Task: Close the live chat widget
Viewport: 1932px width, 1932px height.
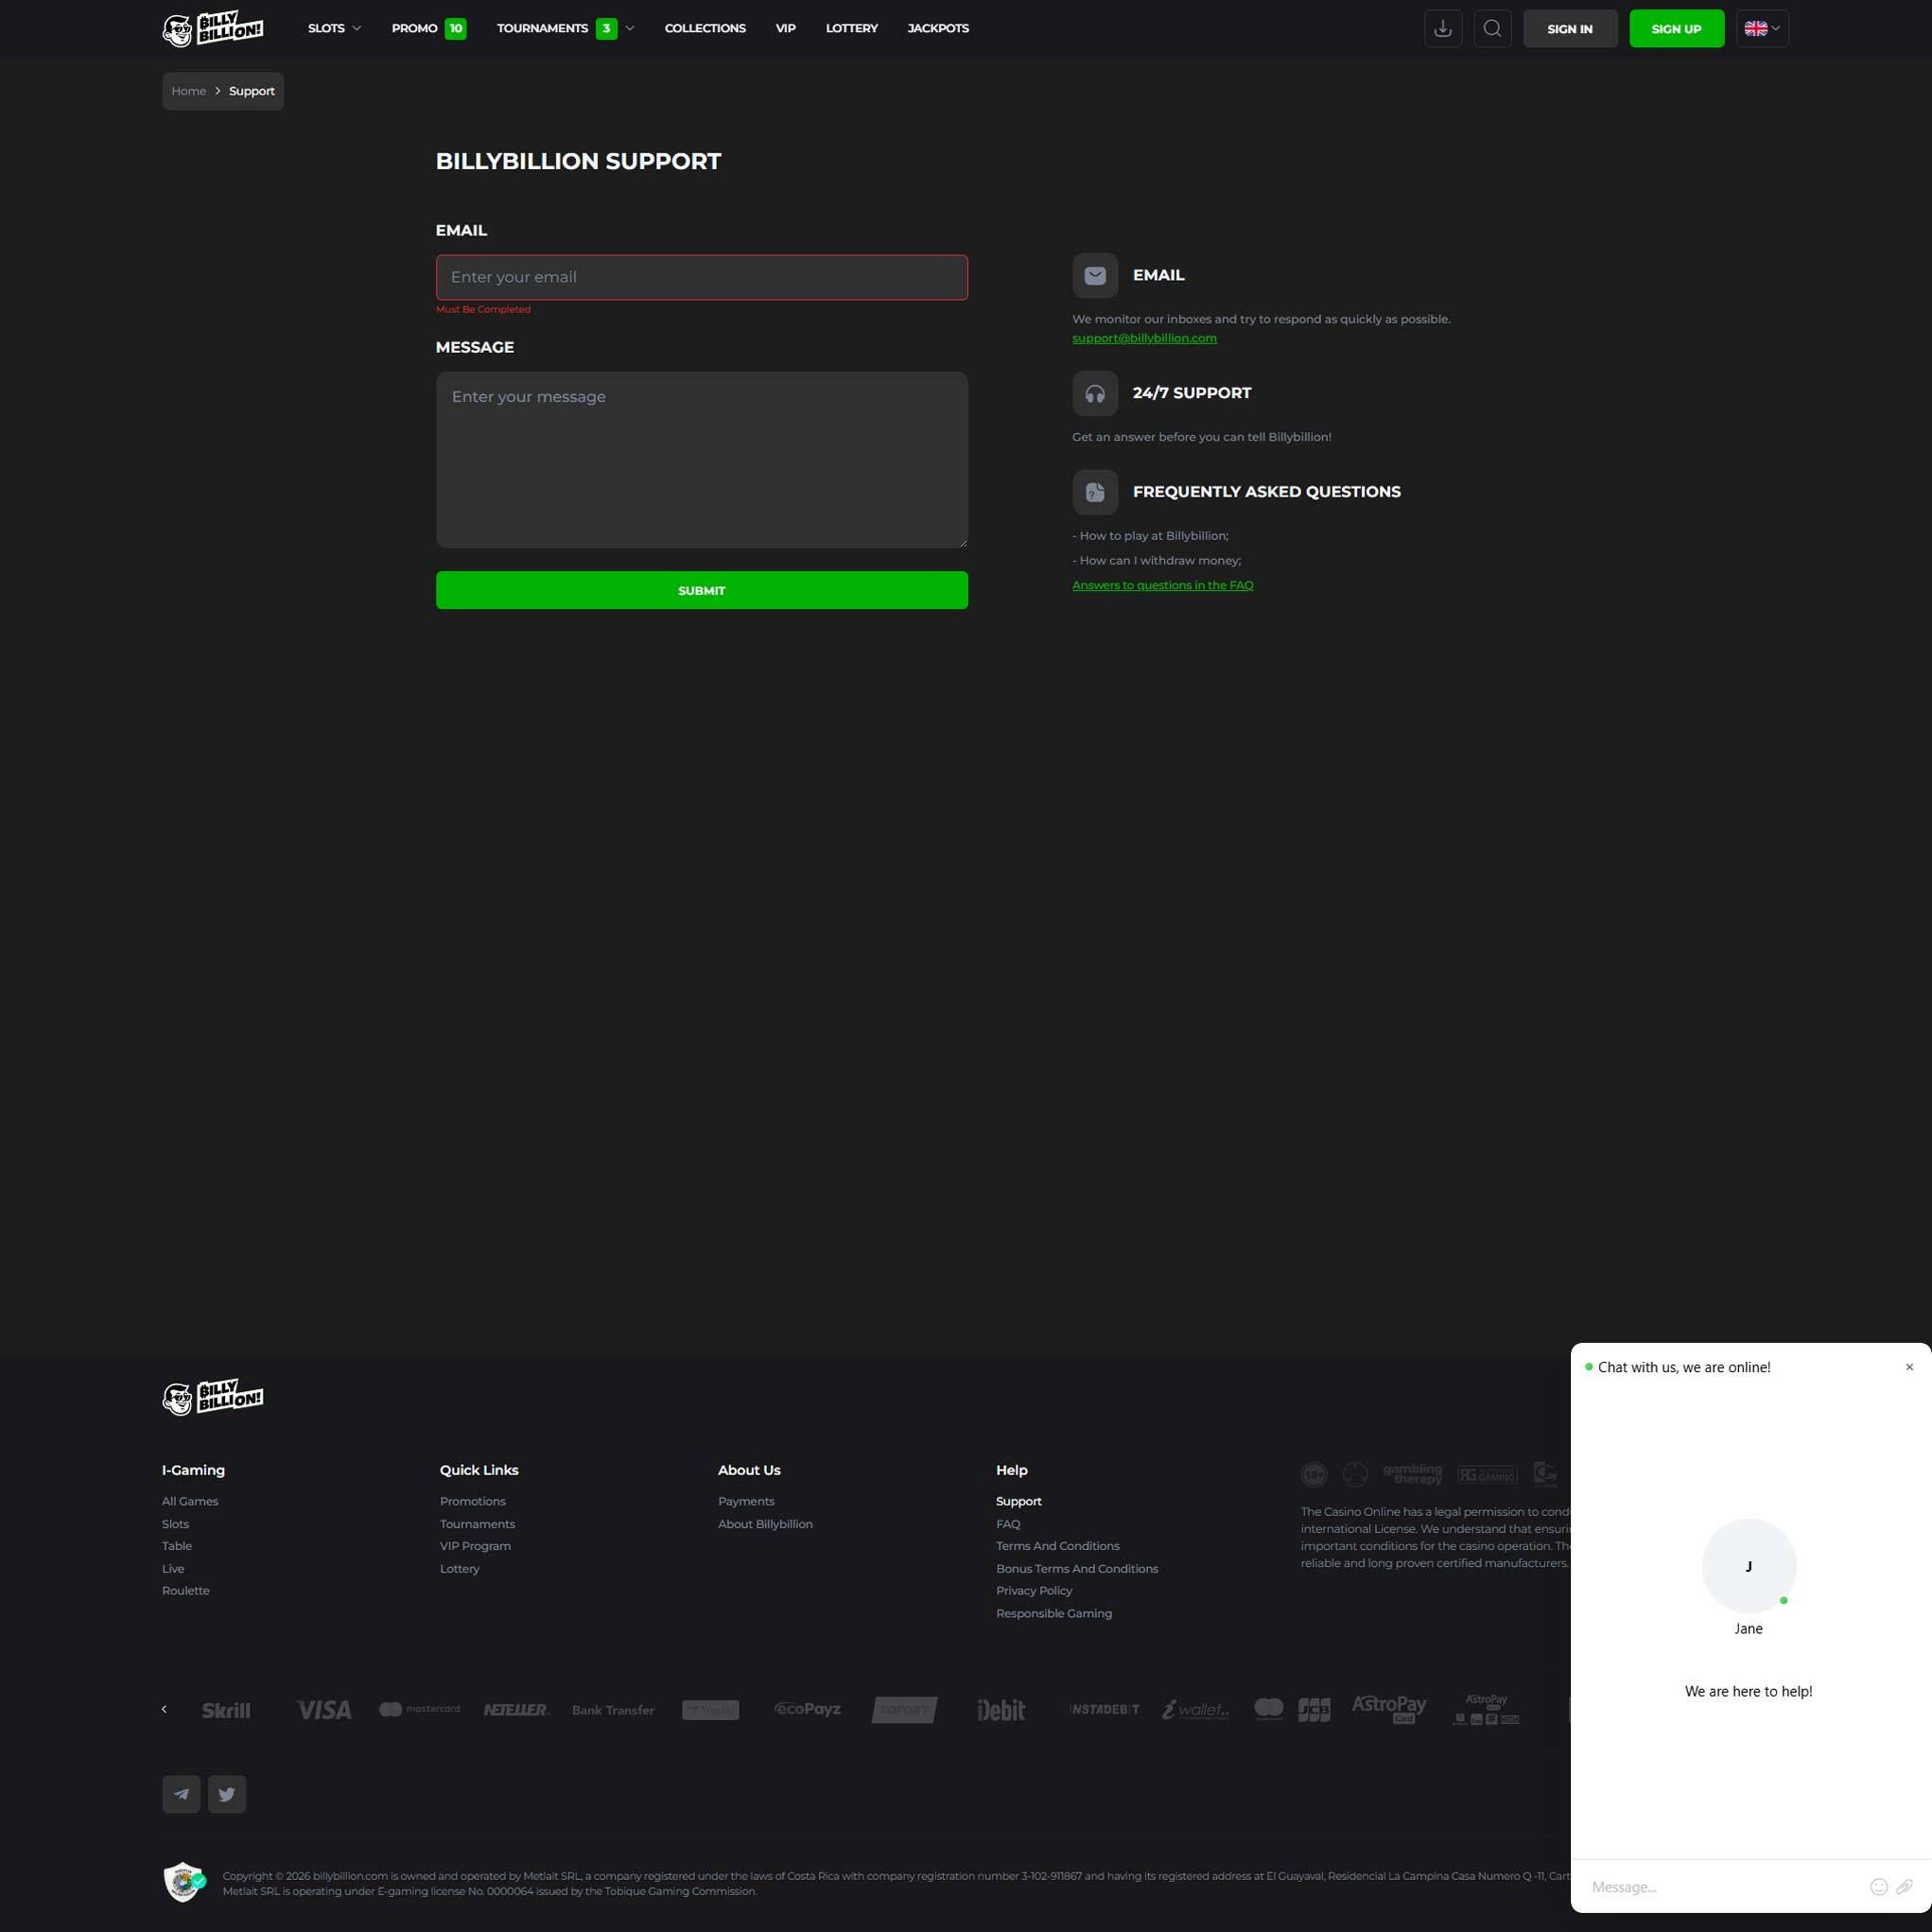Action: coord(1909,1367)
